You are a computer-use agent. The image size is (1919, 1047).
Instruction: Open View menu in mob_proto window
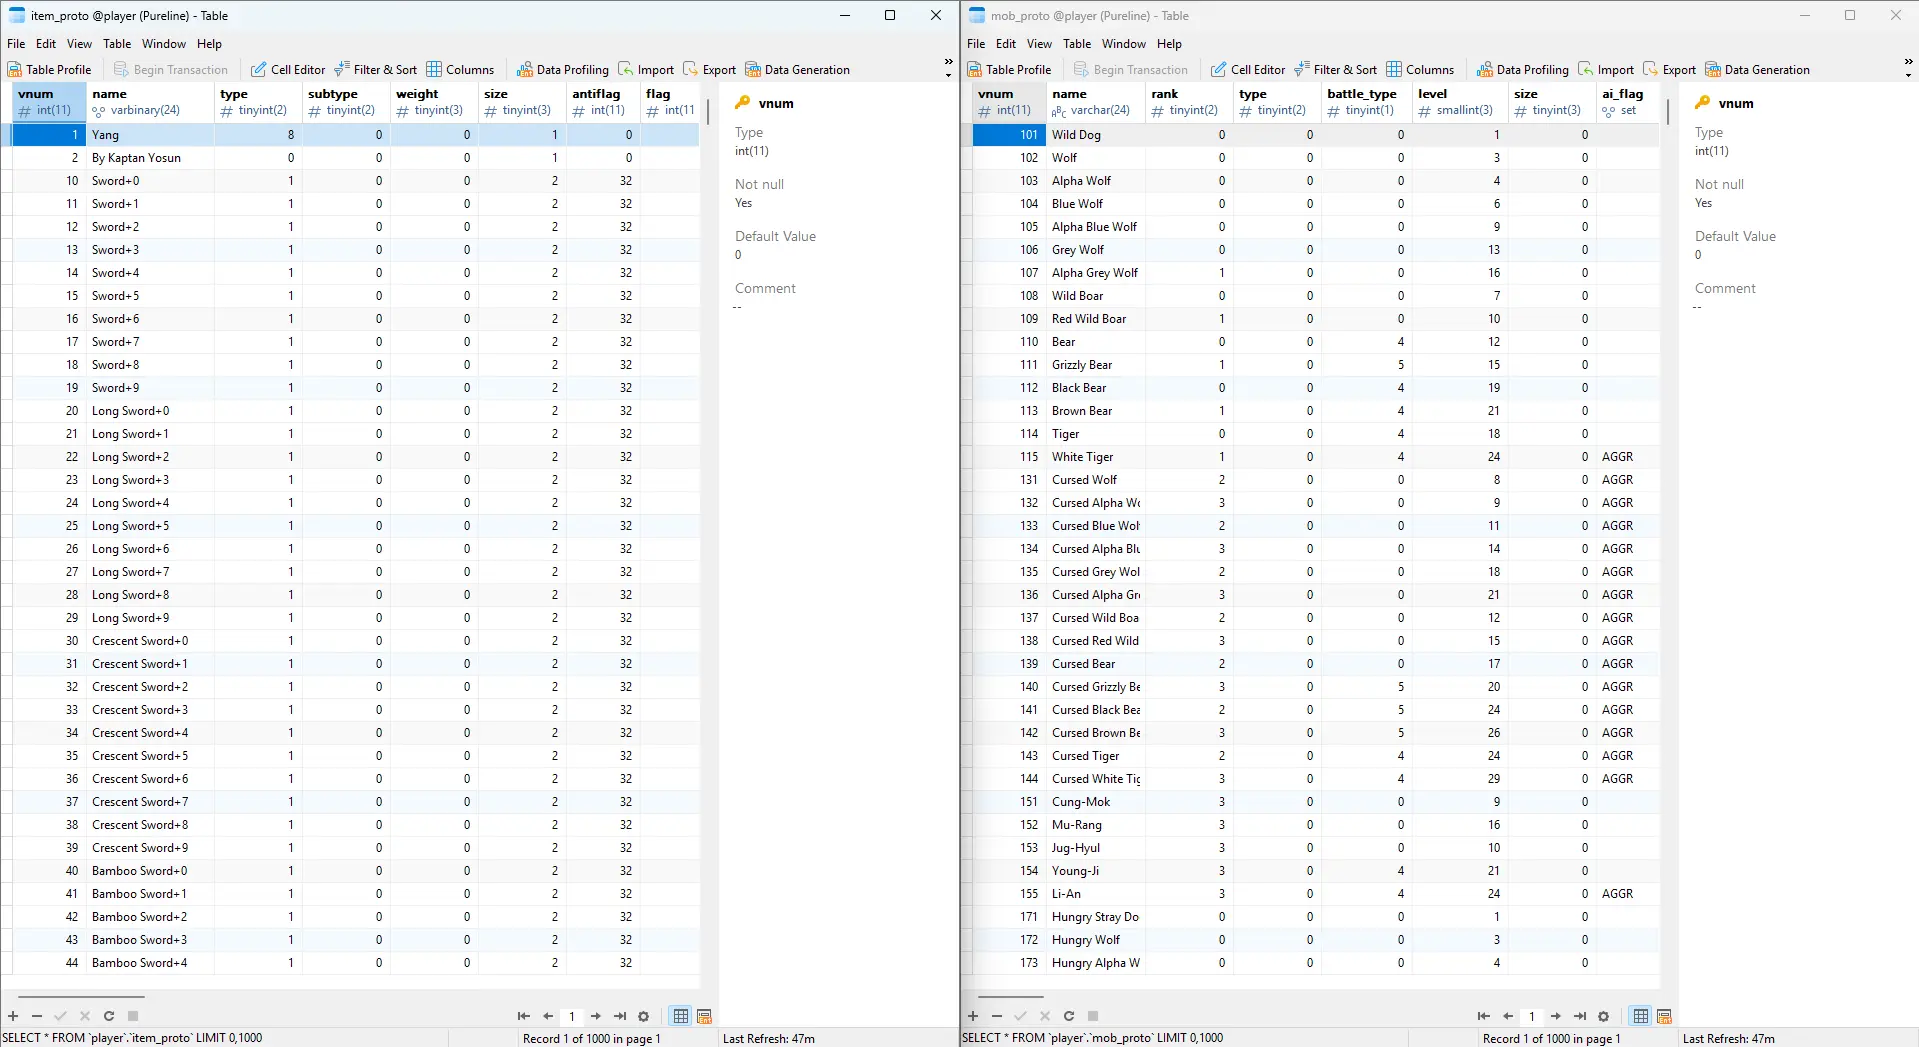[x=1039, y=44]
